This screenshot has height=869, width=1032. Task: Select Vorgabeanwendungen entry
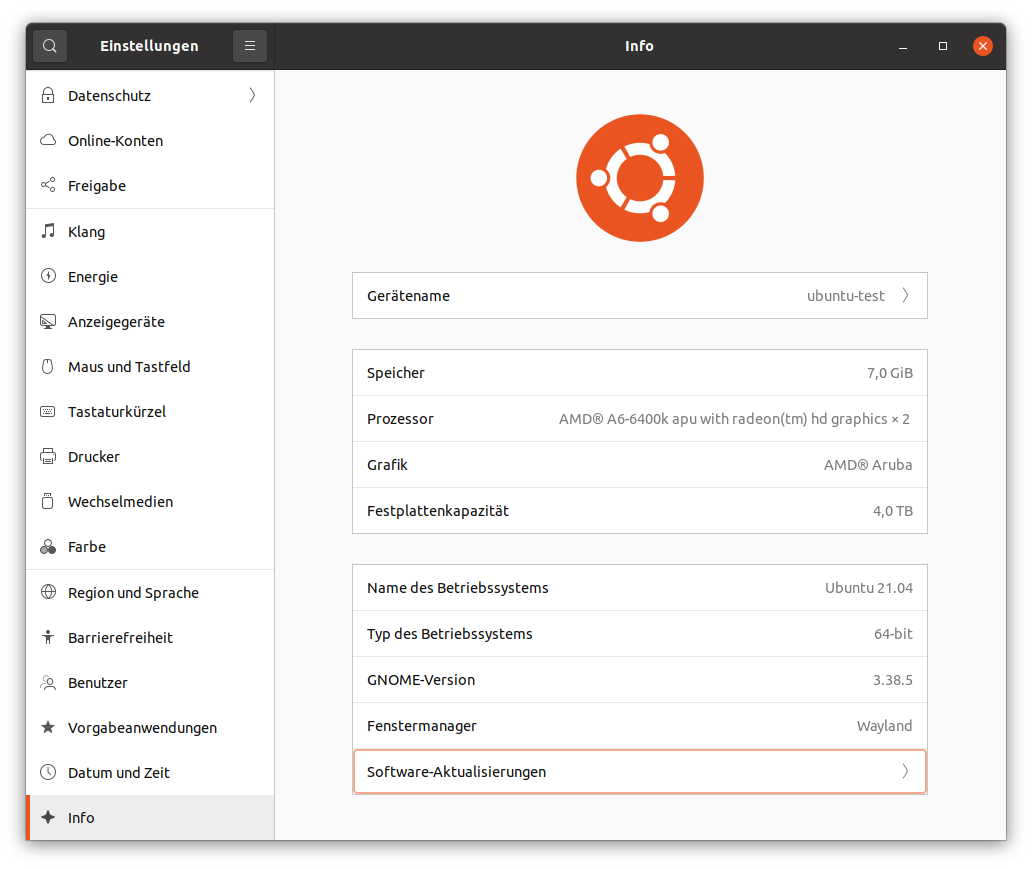coord(150,727)
